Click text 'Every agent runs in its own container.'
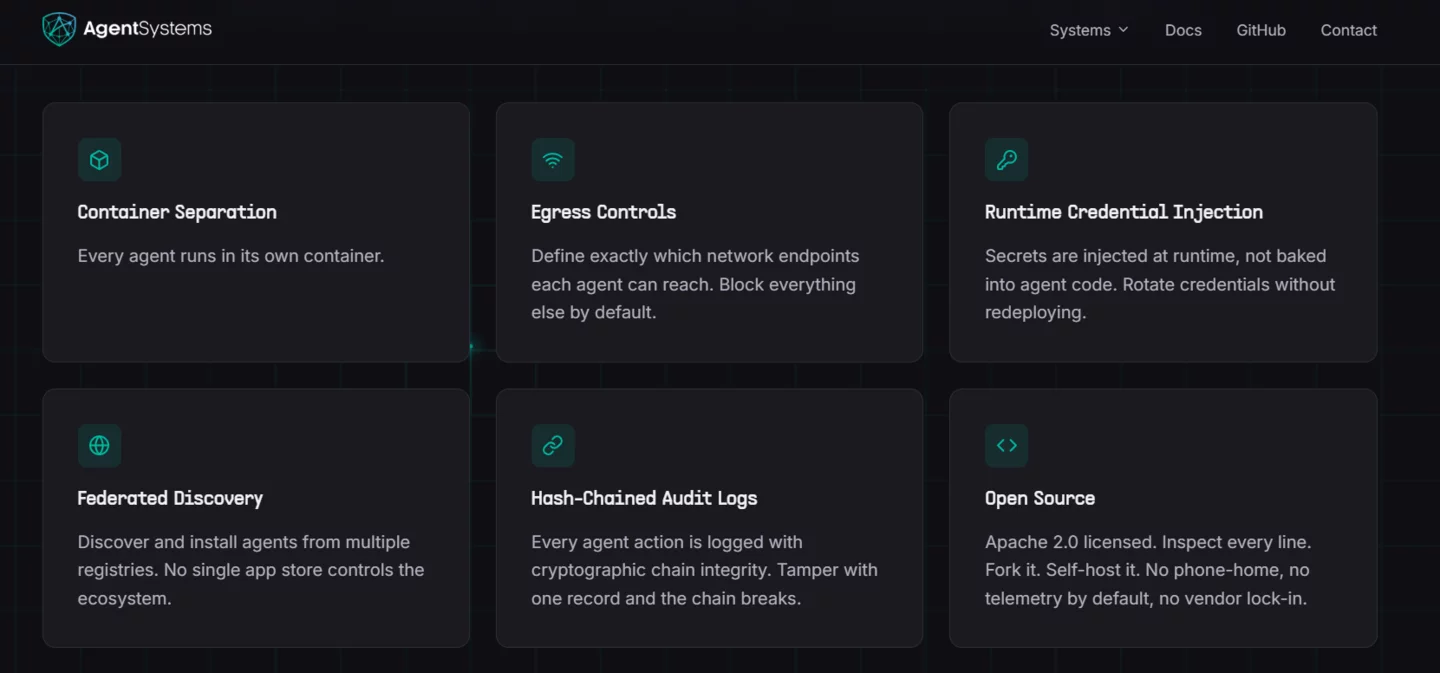The width and height of the screenshot is (1440, 673). tap(231, 256)
